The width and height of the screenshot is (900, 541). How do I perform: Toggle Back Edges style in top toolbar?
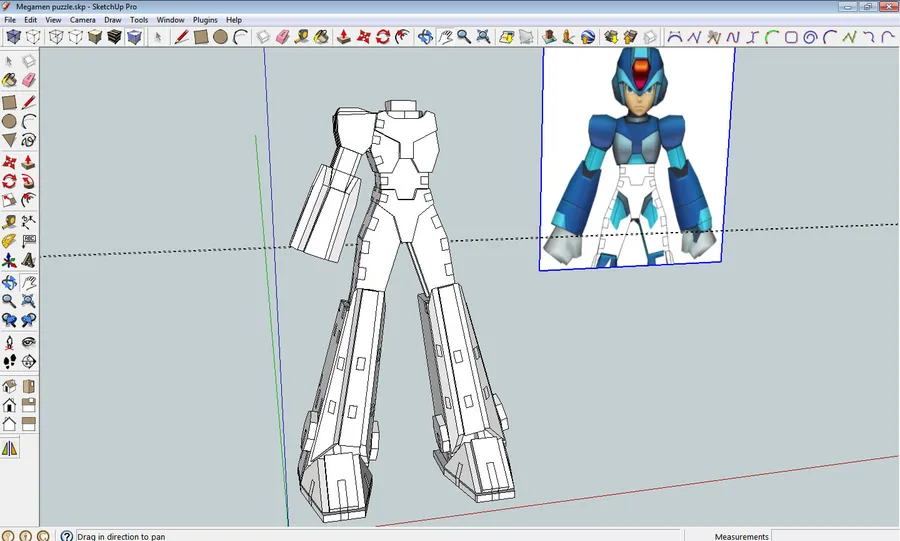click(x=33, y=37)
